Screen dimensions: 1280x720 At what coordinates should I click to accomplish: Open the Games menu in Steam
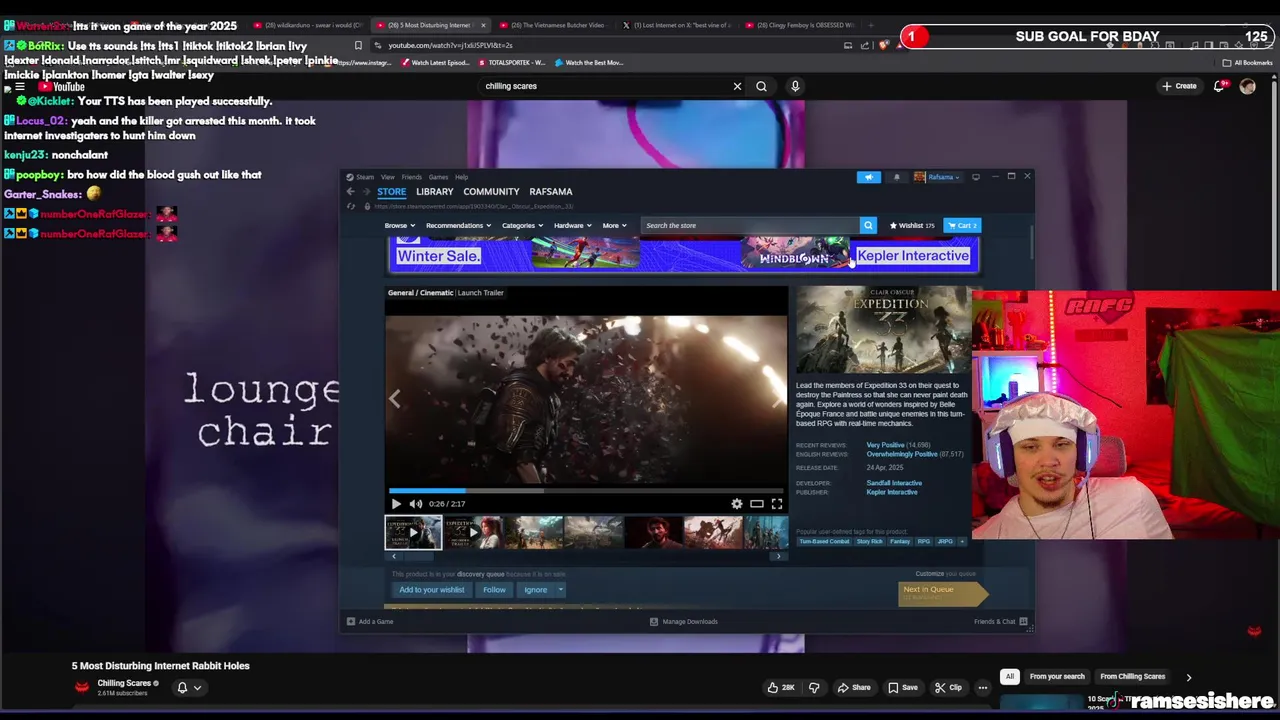point(438,177)
